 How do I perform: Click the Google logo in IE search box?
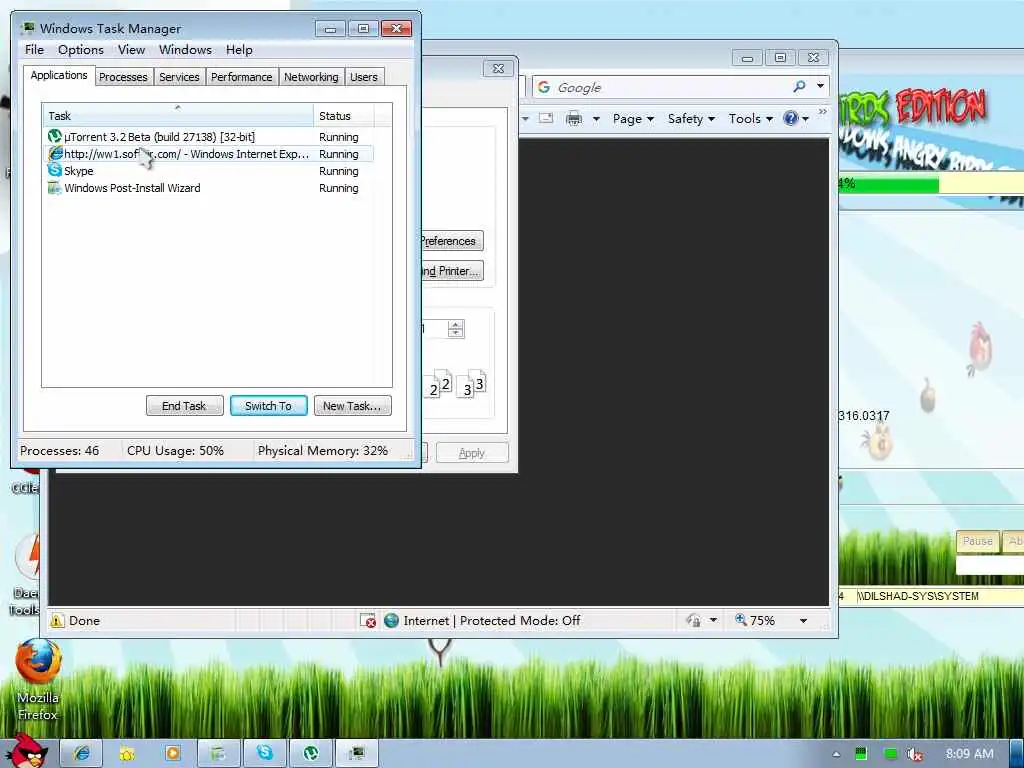pyautogui.click(x=543, y=87)
